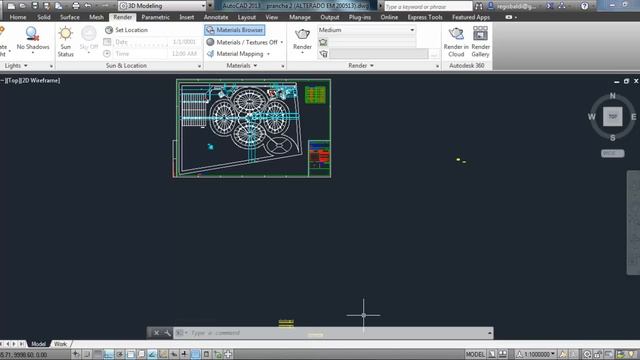The width and height of the screenshot is (640, 360).
Task: Click the command line wrench icon
Action: [167, 333]
